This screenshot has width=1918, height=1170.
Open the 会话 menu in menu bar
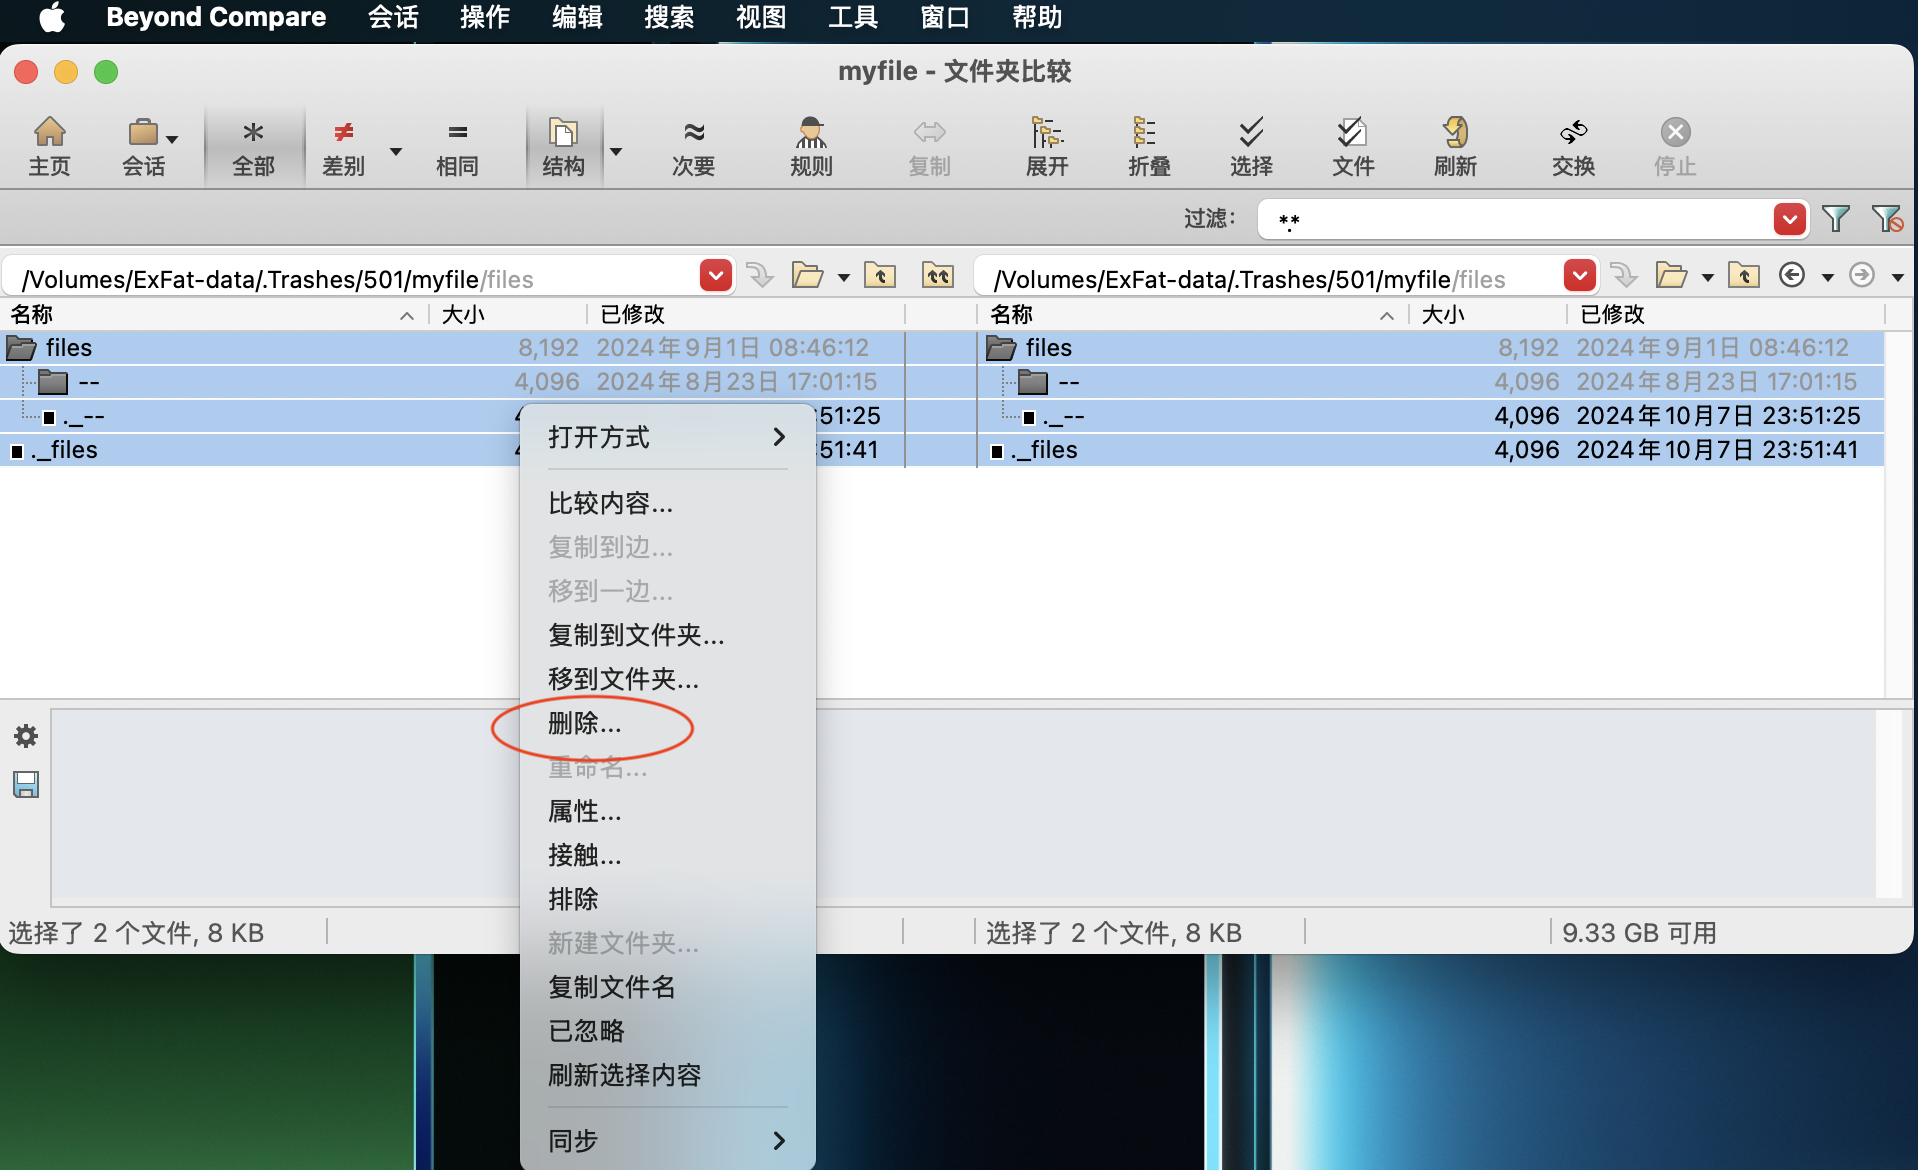pos(393,17)
